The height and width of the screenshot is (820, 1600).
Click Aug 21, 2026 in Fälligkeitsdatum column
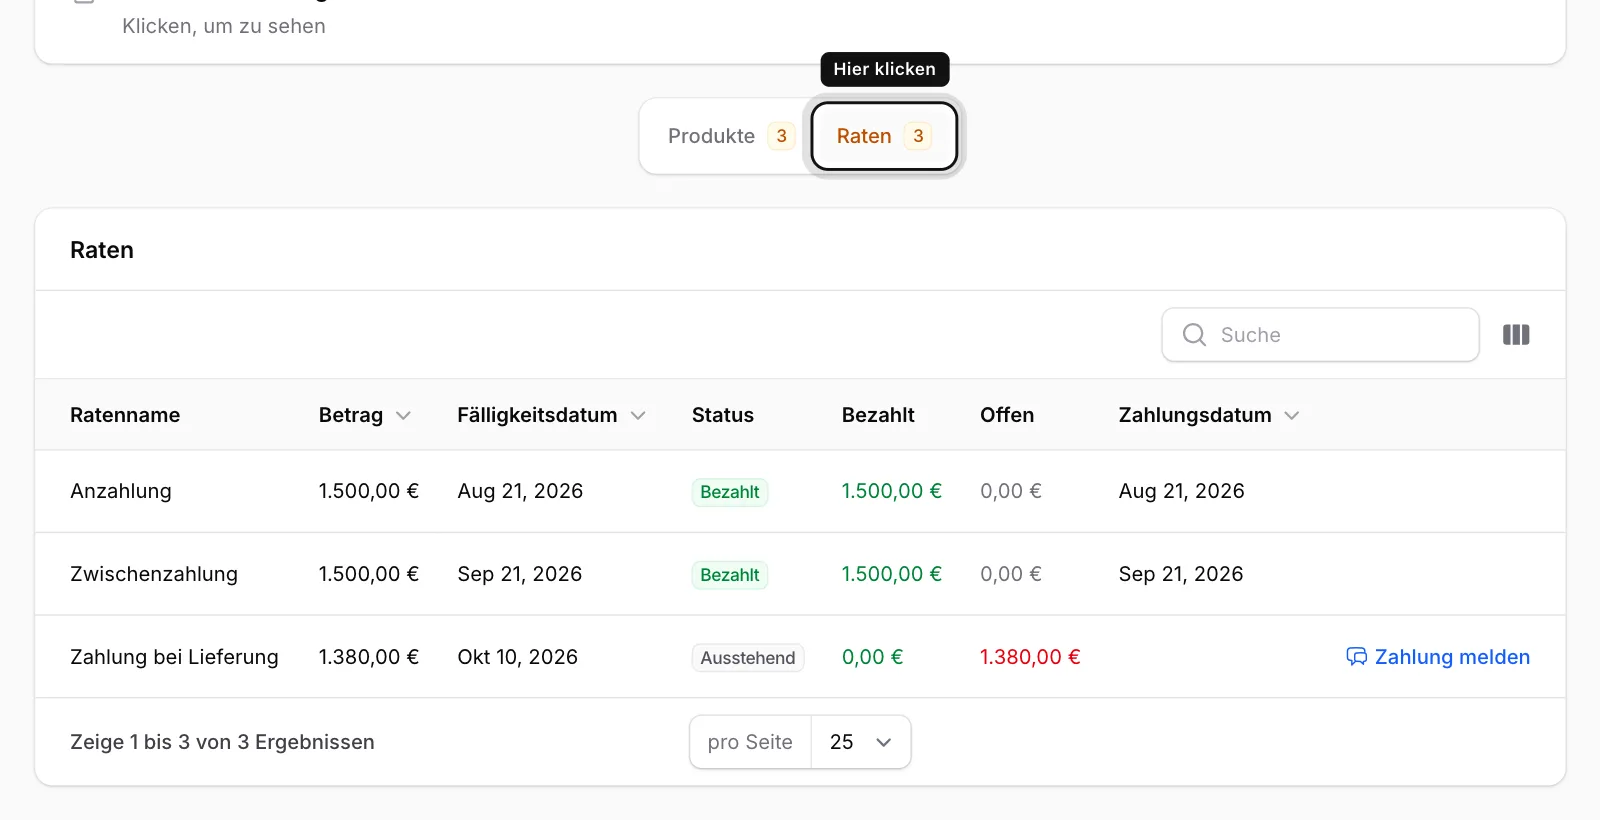coord(520,491)
